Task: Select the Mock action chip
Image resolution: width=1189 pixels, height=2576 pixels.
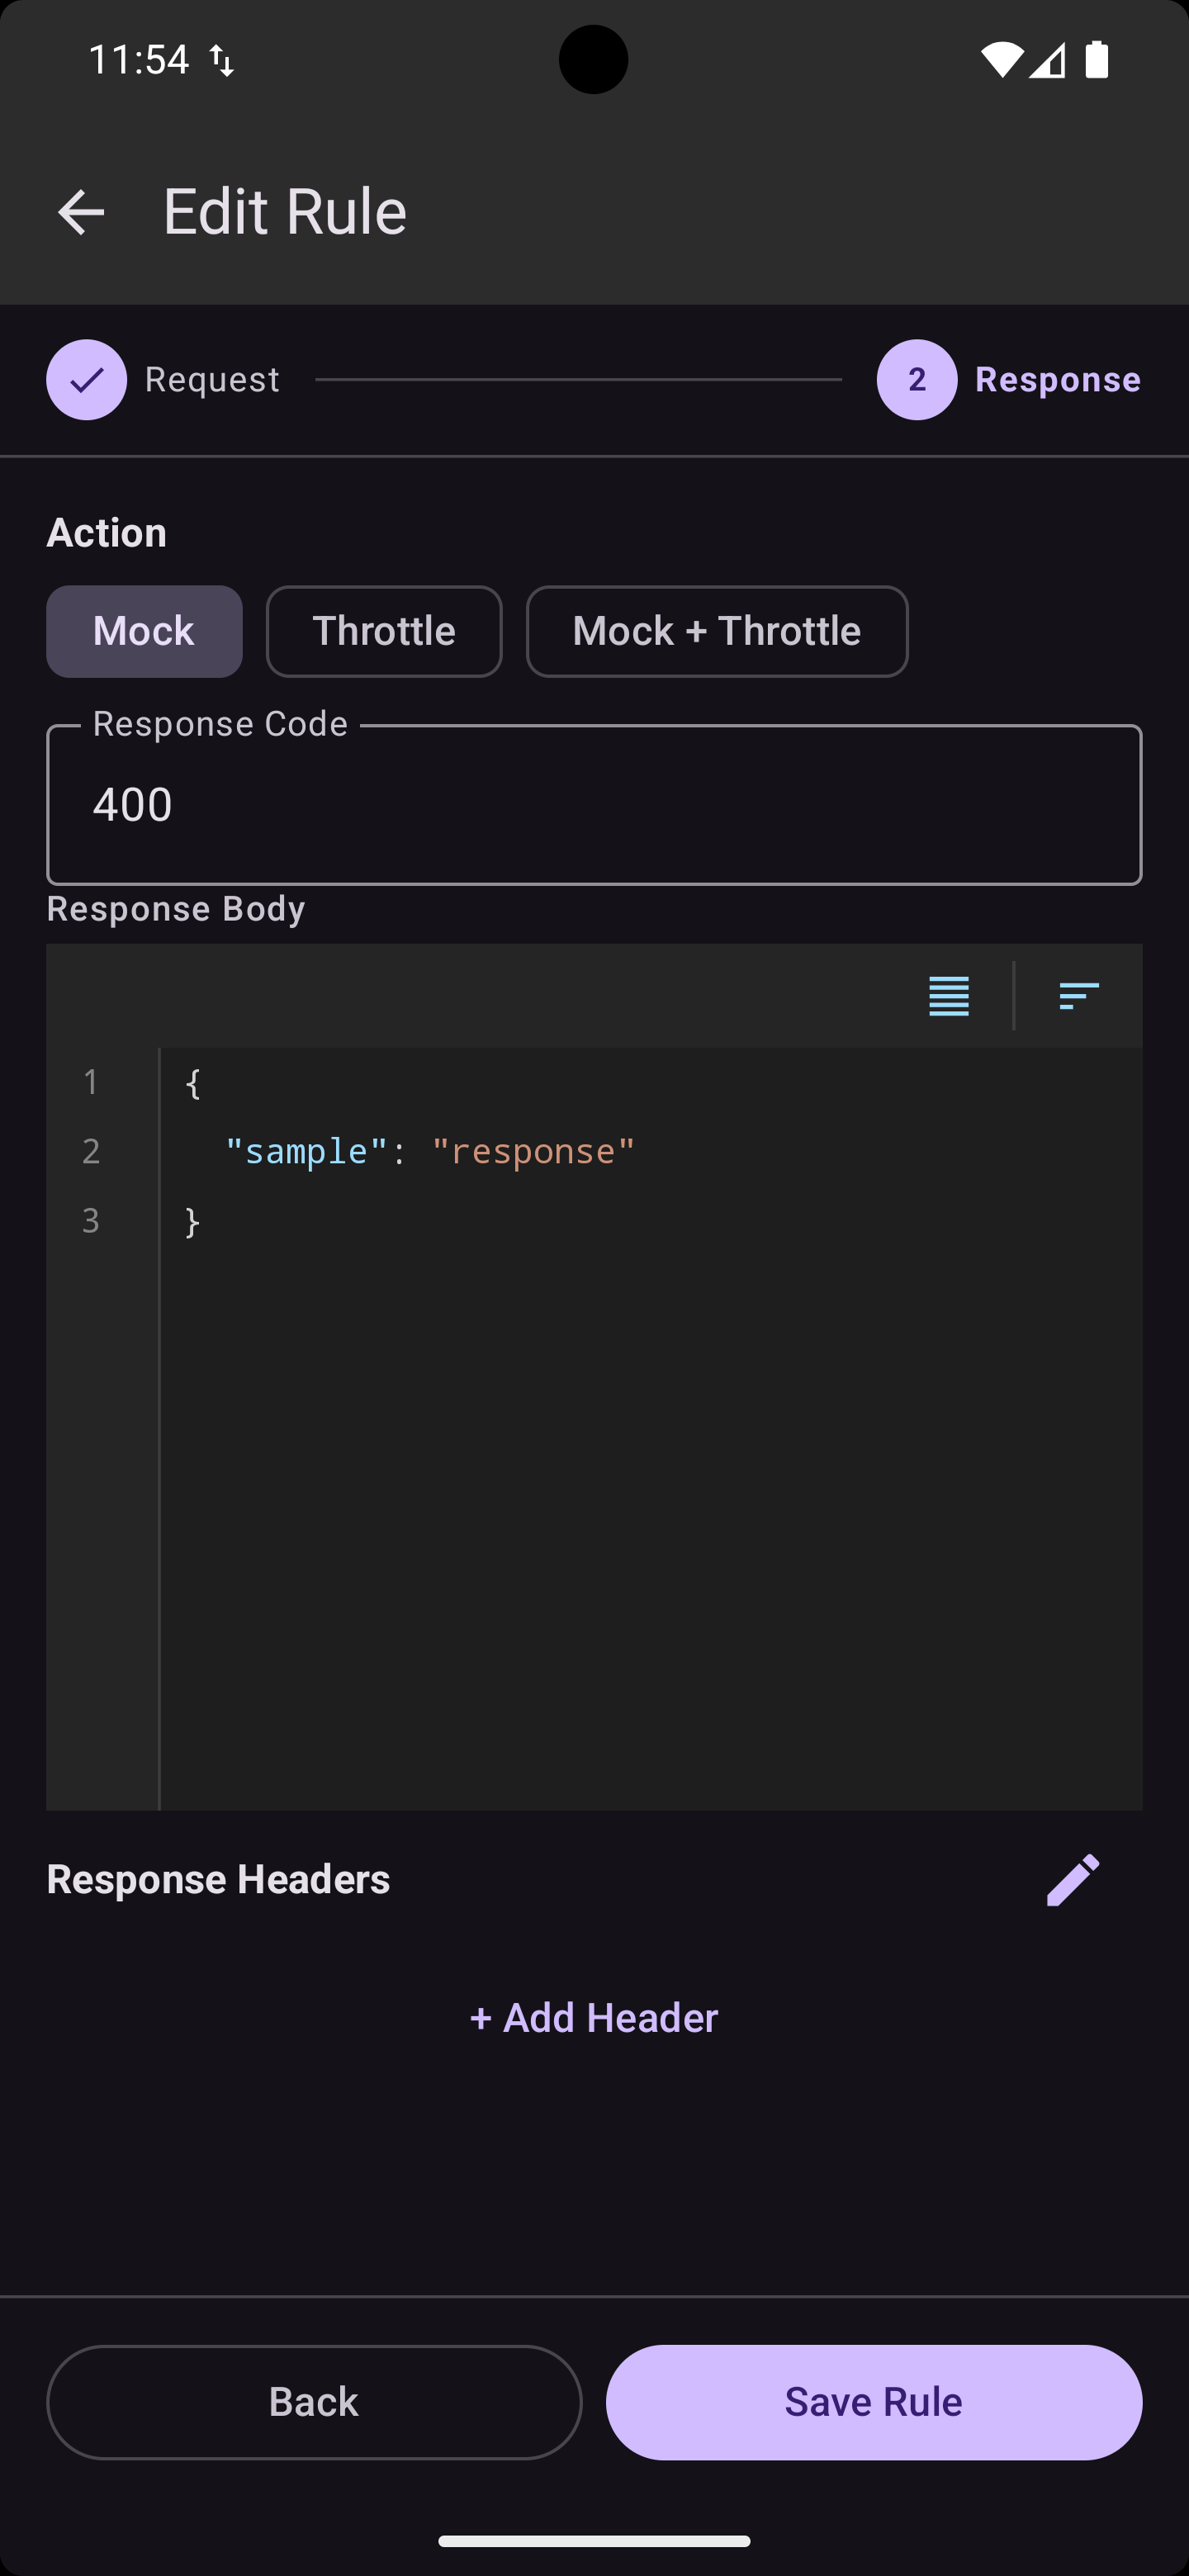Action: 144,632
